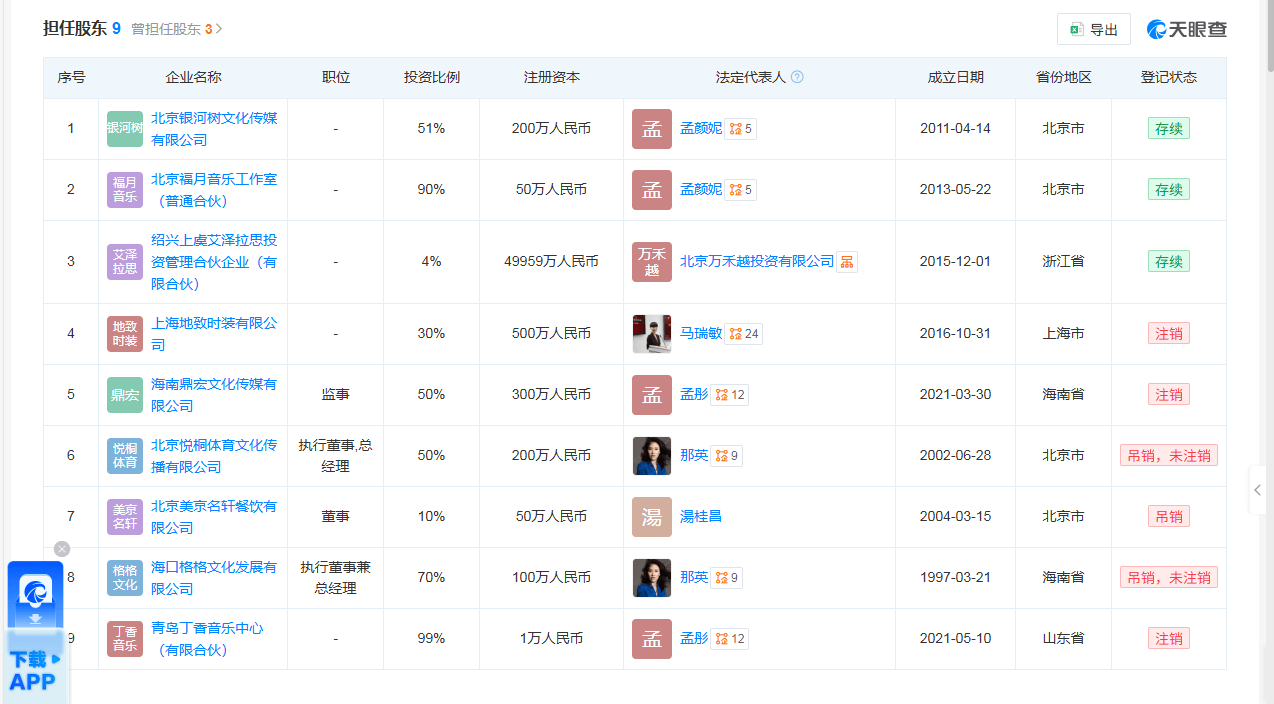Open the help icon beside 法定代表人 header
The image size is (1274, 704).
[x=797, y=77]
